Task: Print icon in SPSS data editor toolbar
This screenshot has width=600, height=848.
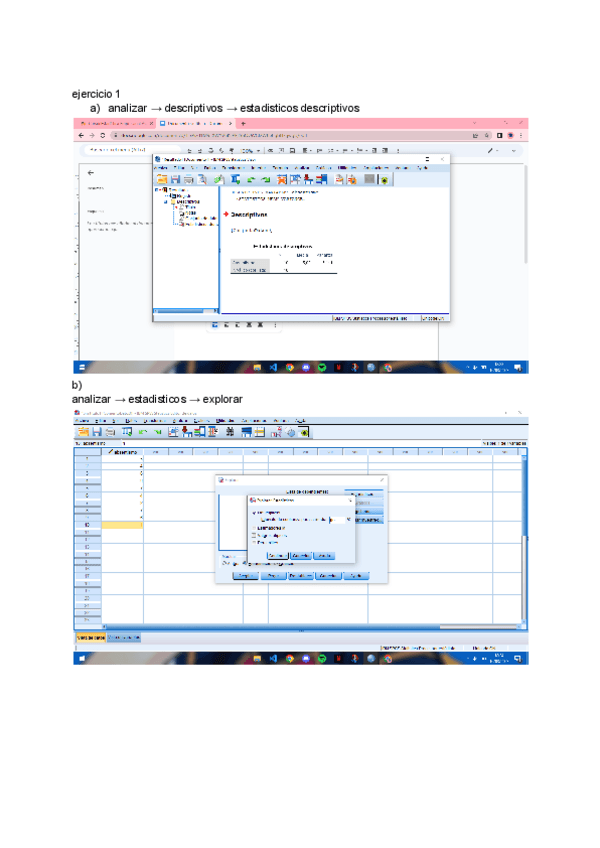Action: tap(110, 432)
